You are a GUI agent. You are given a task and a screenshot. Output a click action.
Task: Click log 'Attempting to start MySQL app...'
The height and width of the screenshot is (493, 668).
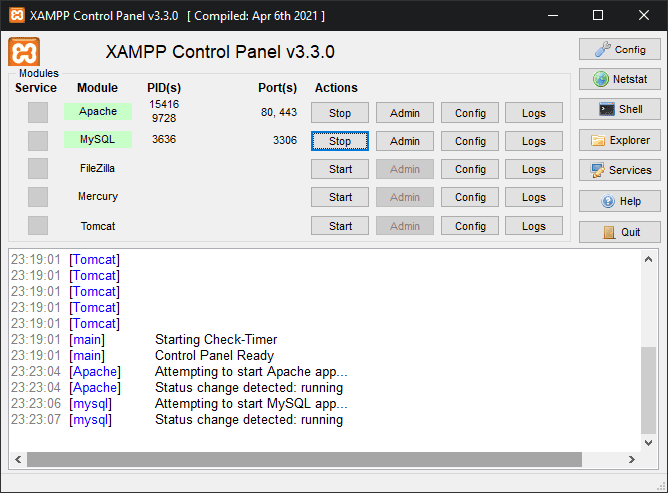(251, 404)
